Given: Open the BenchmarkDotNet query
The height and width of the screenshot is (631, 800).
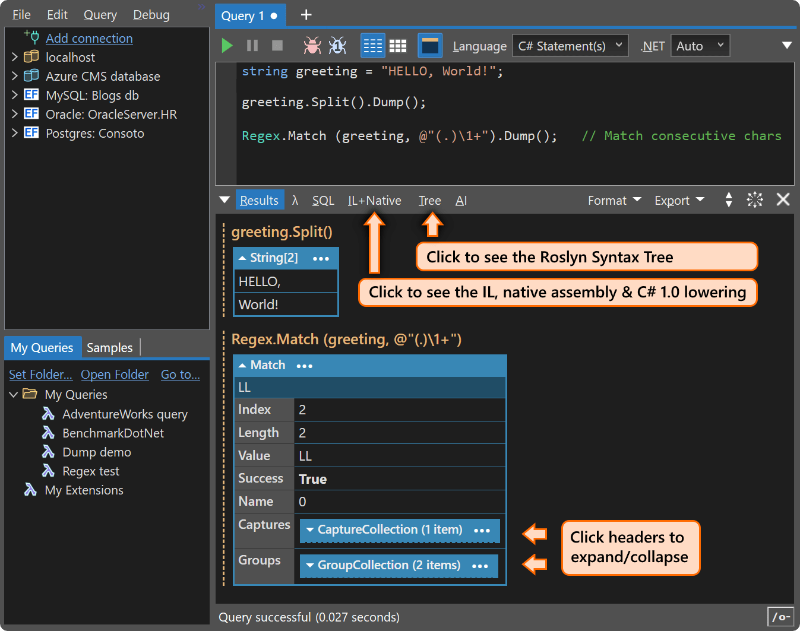Looking at the screenshot, I should pyautogui.click(x=113, y=433).
